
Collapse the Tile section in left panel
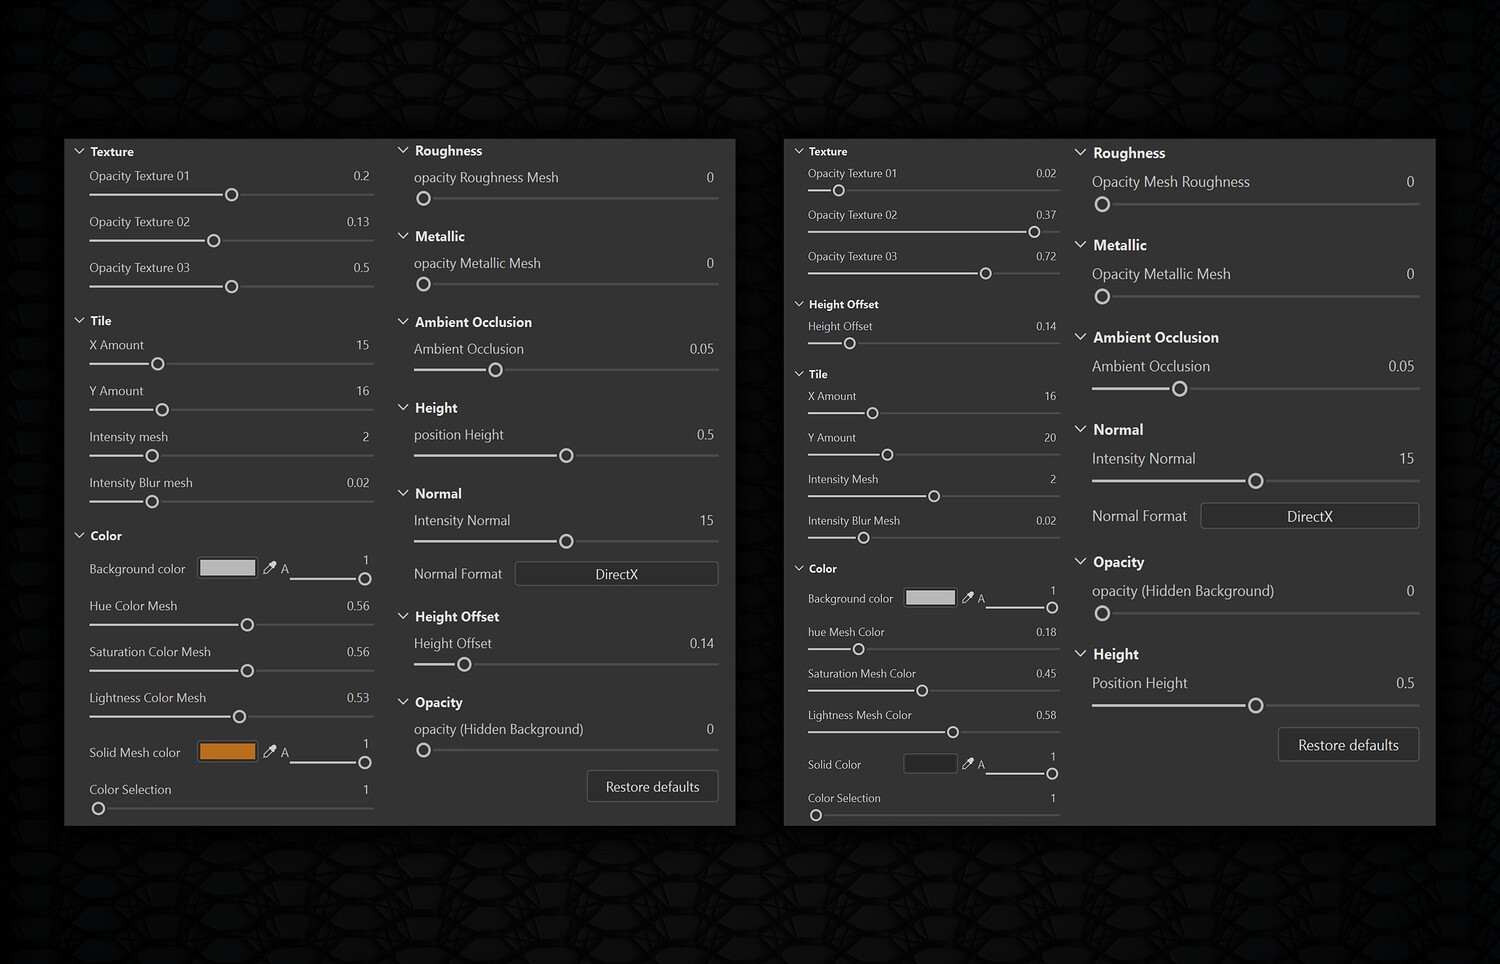80,321
